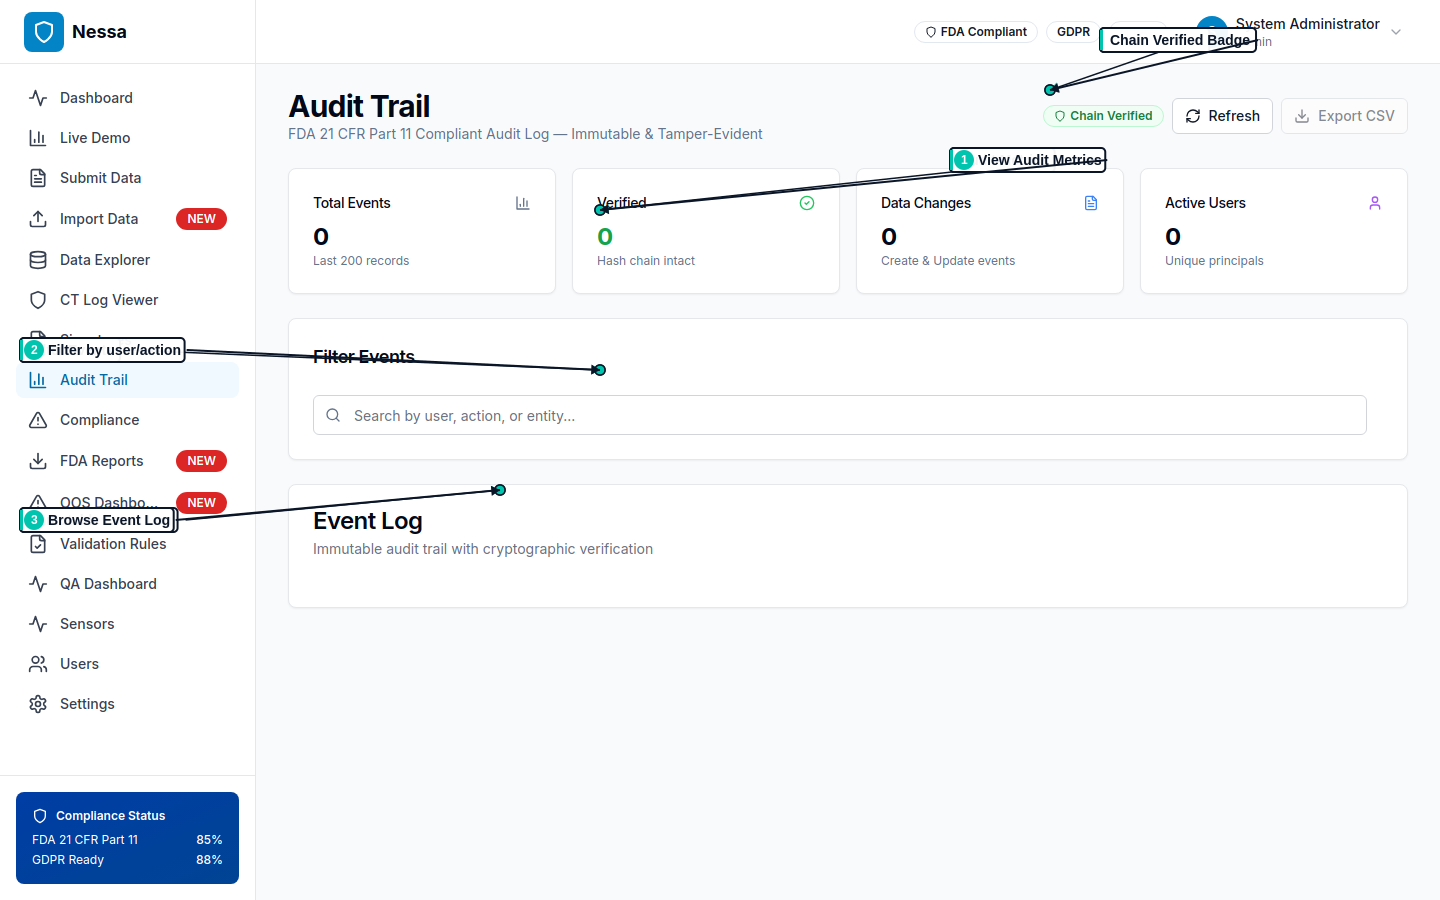Open Settings via the gear icon
The width and height of the screenshot is (1440, 900).
(37, 703)
